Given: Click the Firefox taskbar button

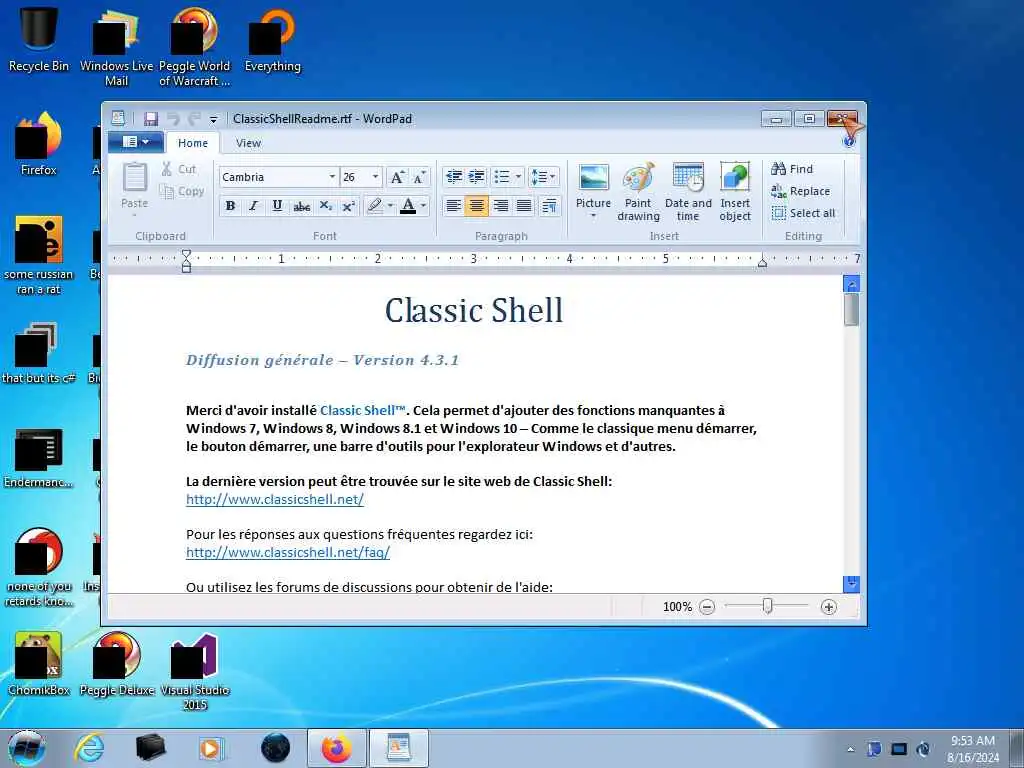Looking at the screenshot, I should (x=336, y=748).
